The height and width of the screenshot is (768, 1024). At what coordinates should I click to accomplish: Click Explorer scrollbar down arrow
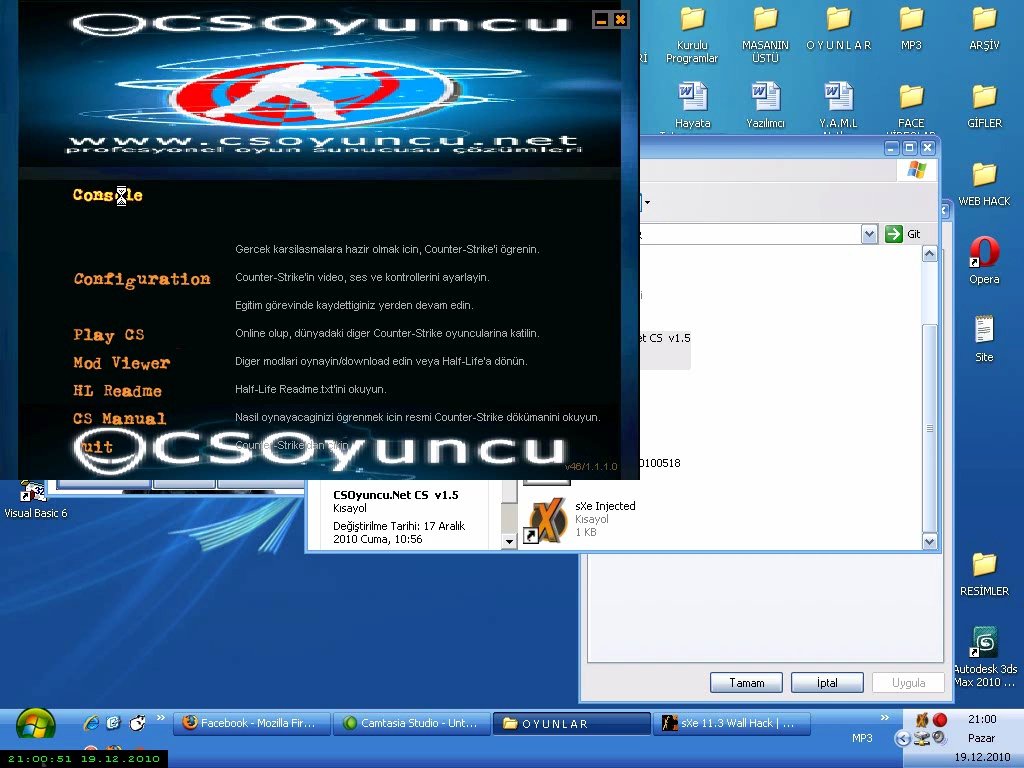point(929,541)
